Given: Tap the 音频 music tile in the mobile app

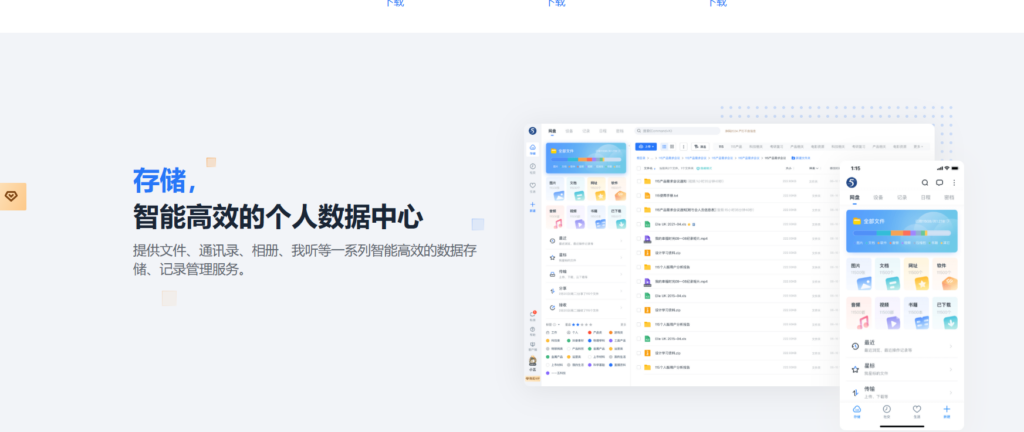Looking at the screenshot, I should point(860,313).
